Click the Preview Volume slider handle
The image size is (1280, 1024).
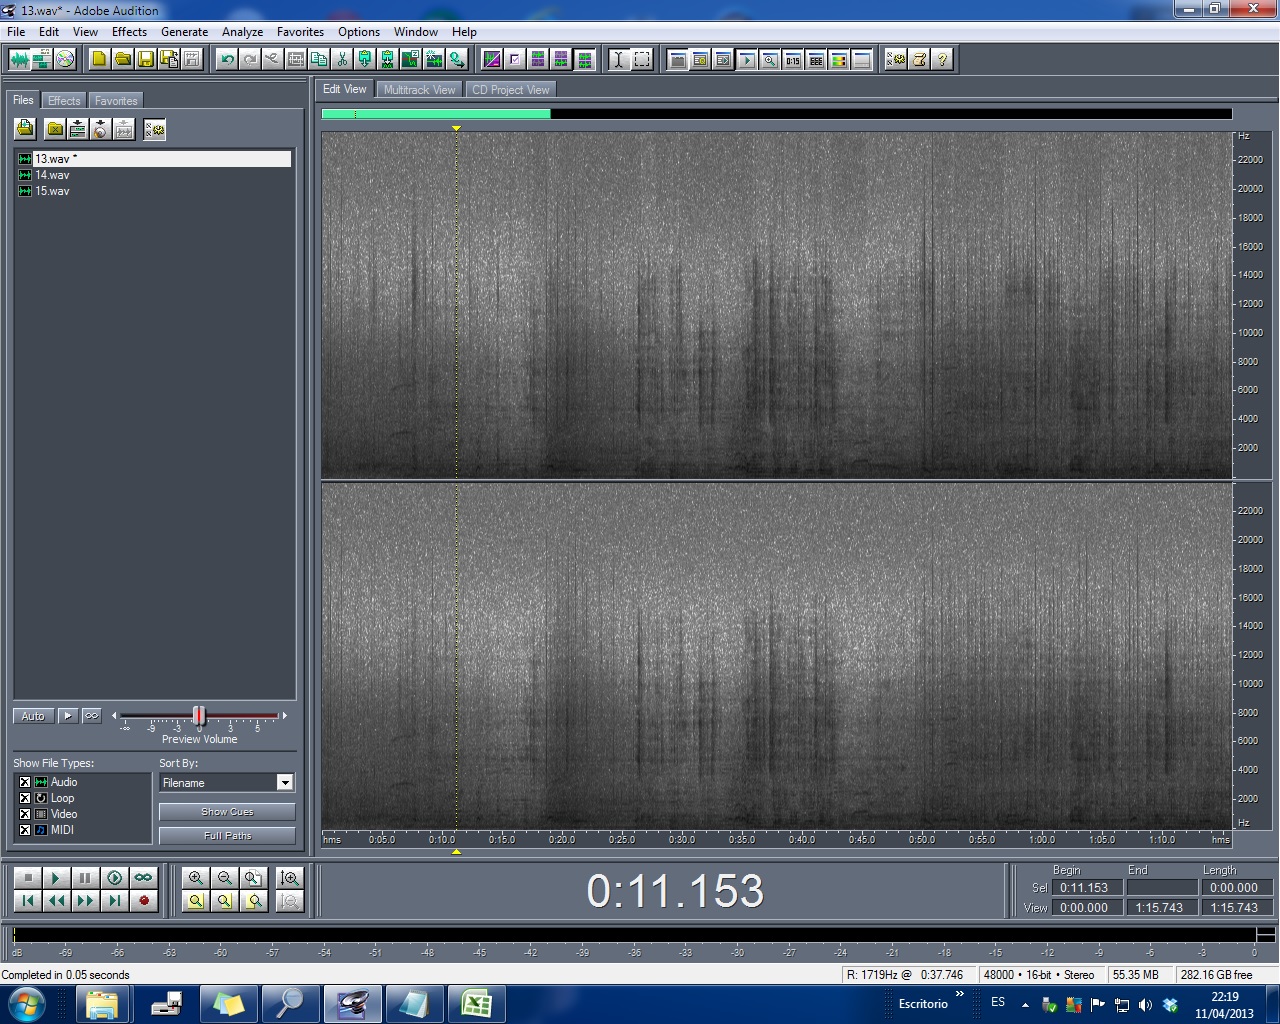tap(199, 716)
